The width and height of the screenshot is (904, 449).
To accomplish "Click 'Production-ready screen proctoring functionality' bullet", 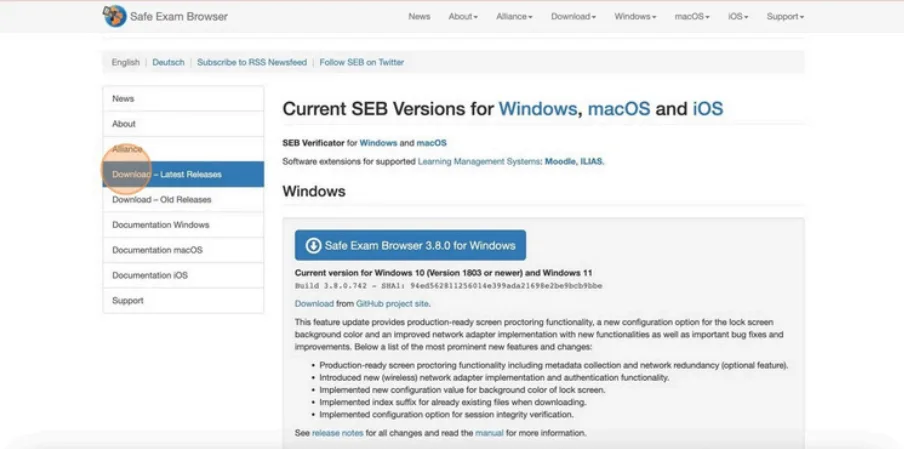I will pyautogui.click(x=553, y=365).
